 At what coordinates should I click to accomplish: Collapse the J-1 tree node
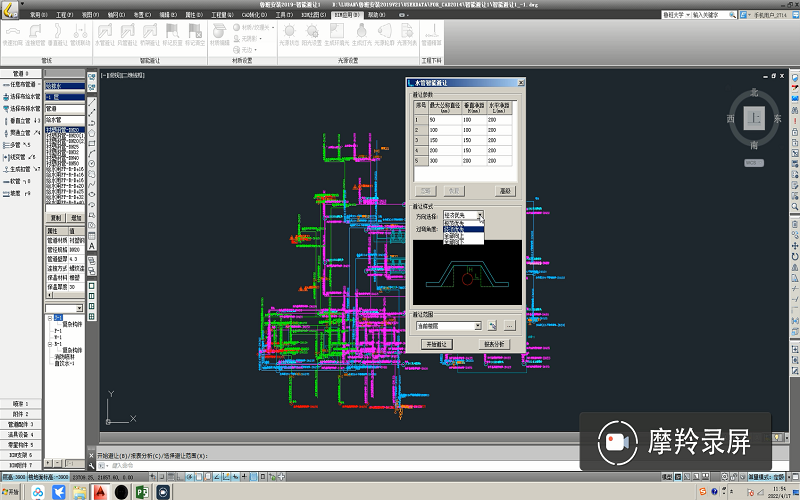pyautogui.click(x=50, y=318)
